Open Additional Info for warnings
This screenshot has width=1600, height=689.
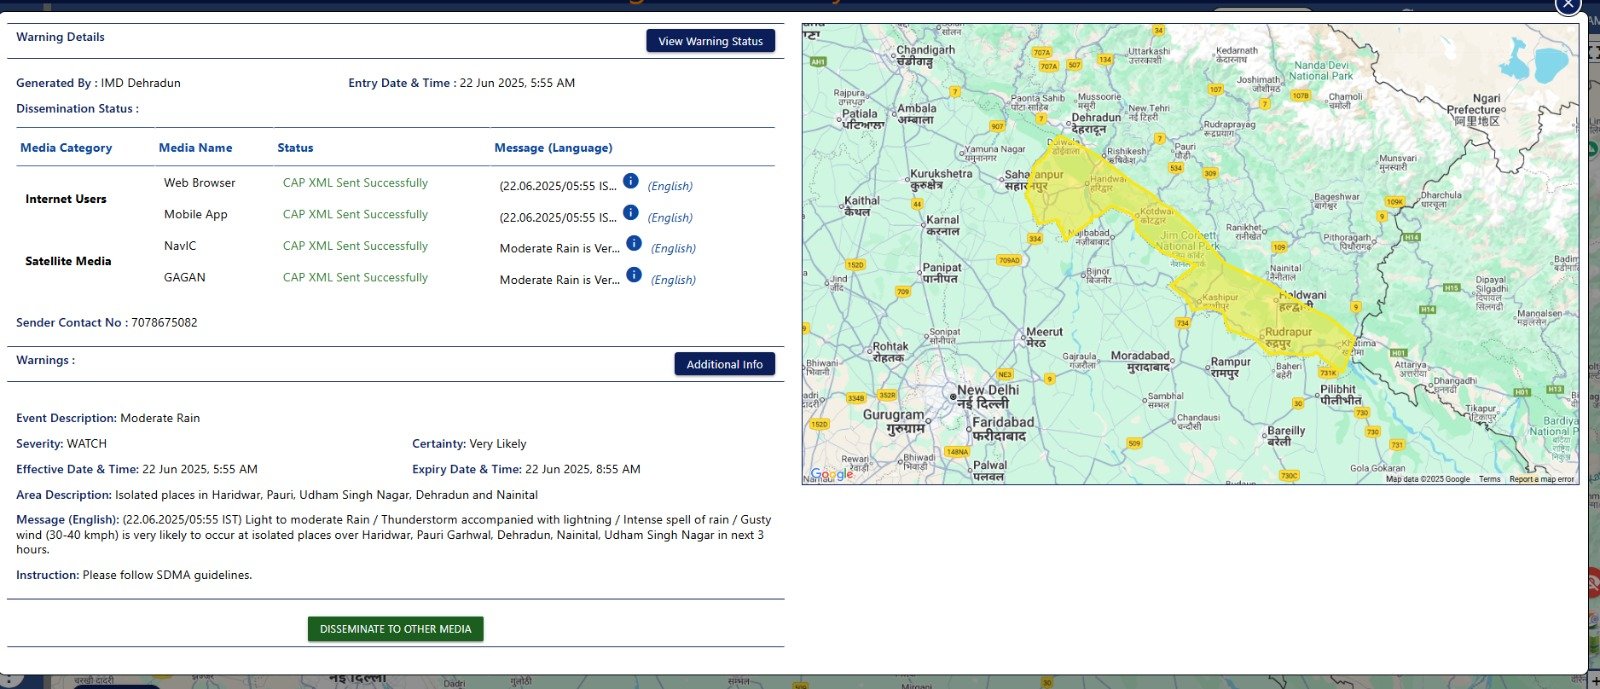coord(724,364)
